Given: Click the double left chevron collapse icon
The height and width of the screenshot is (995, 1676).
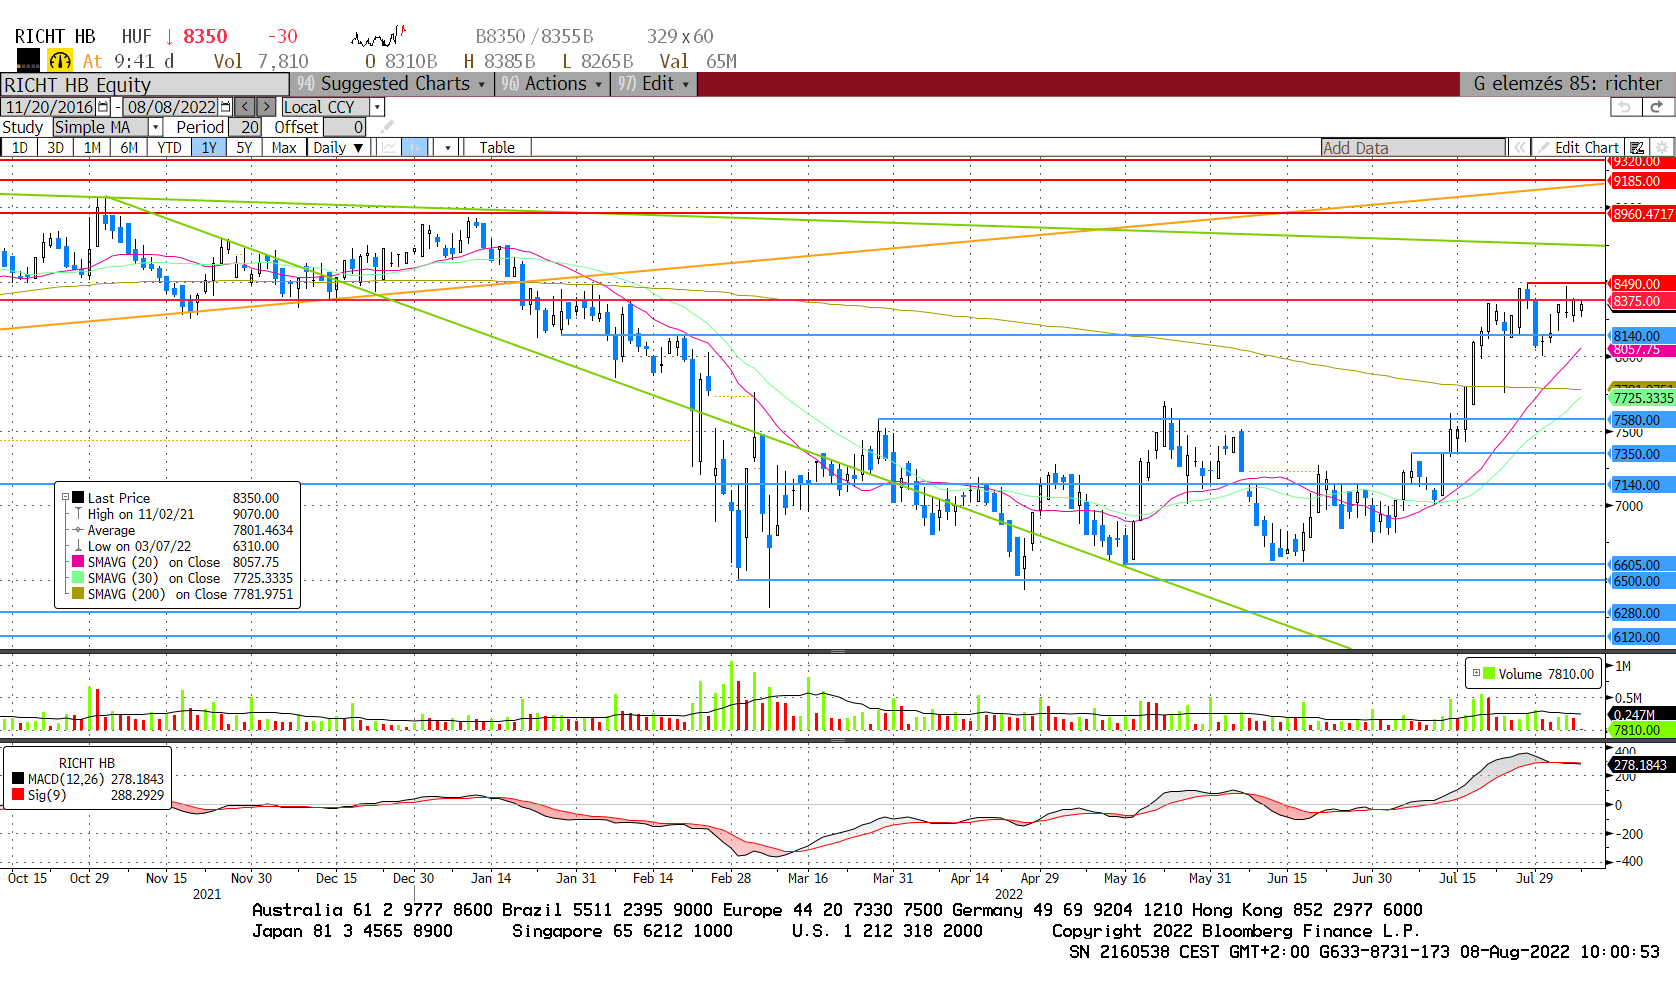Looking at the screenshot, I should [1519, 148].
